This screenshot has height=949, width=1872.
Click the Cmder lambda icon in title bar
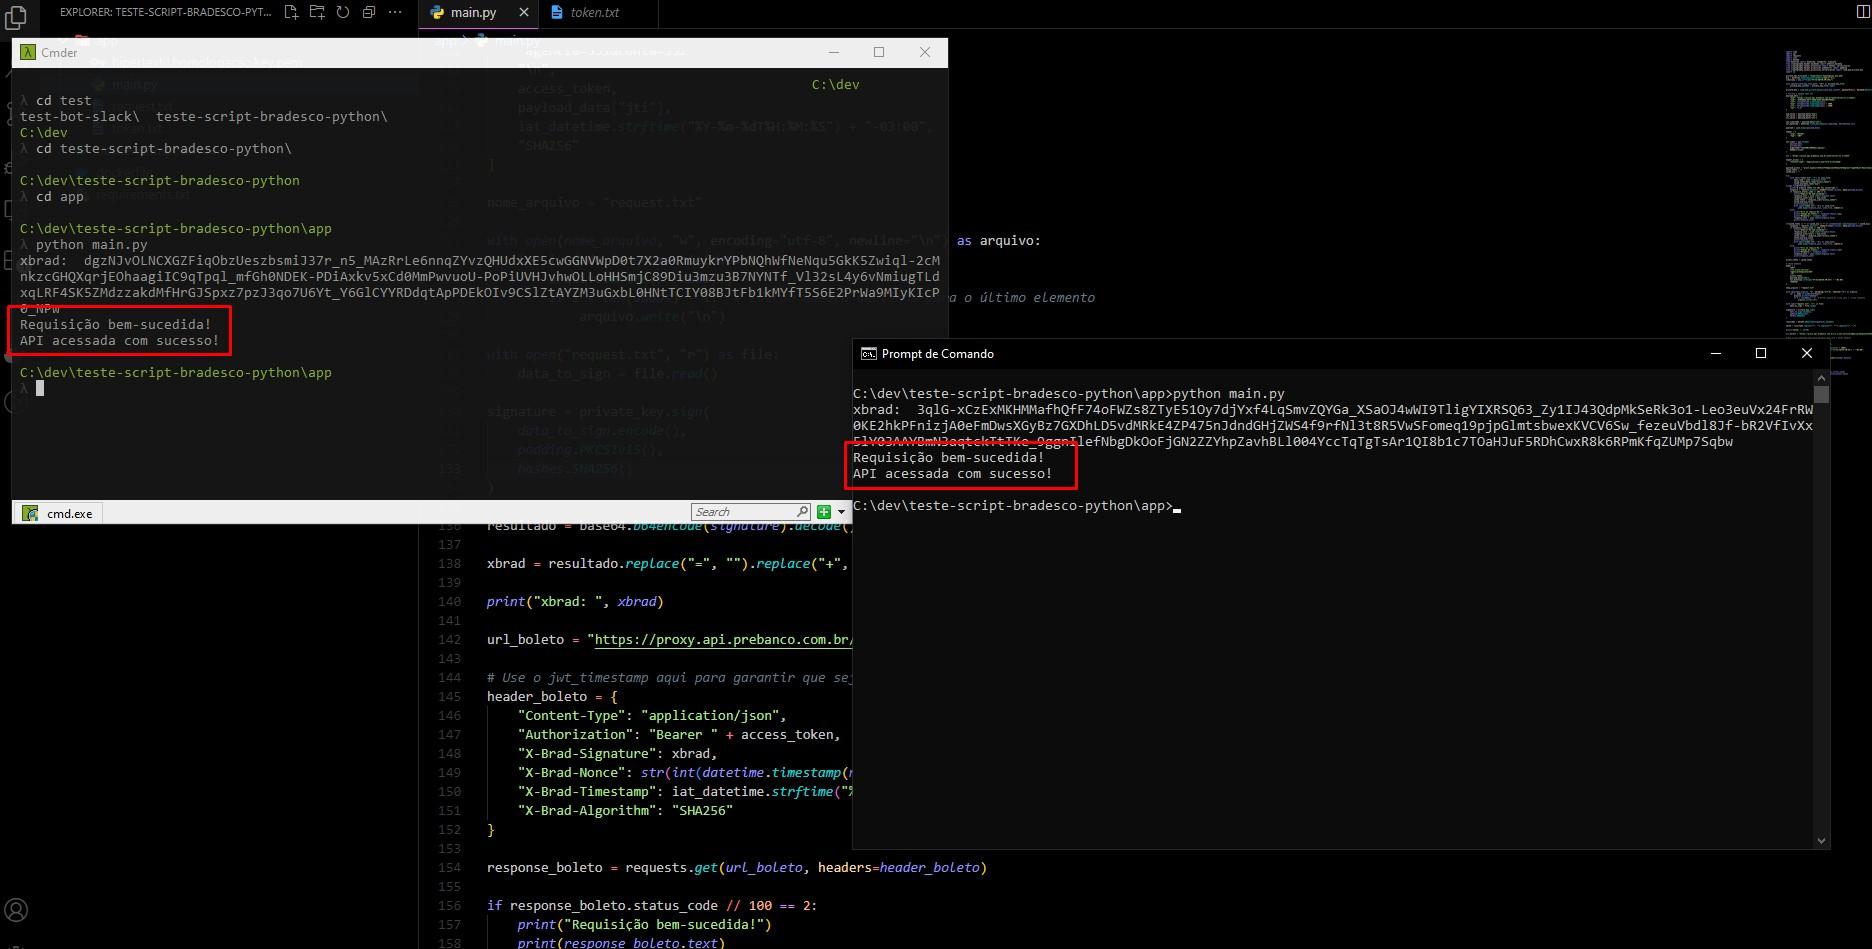coord(28,52)
